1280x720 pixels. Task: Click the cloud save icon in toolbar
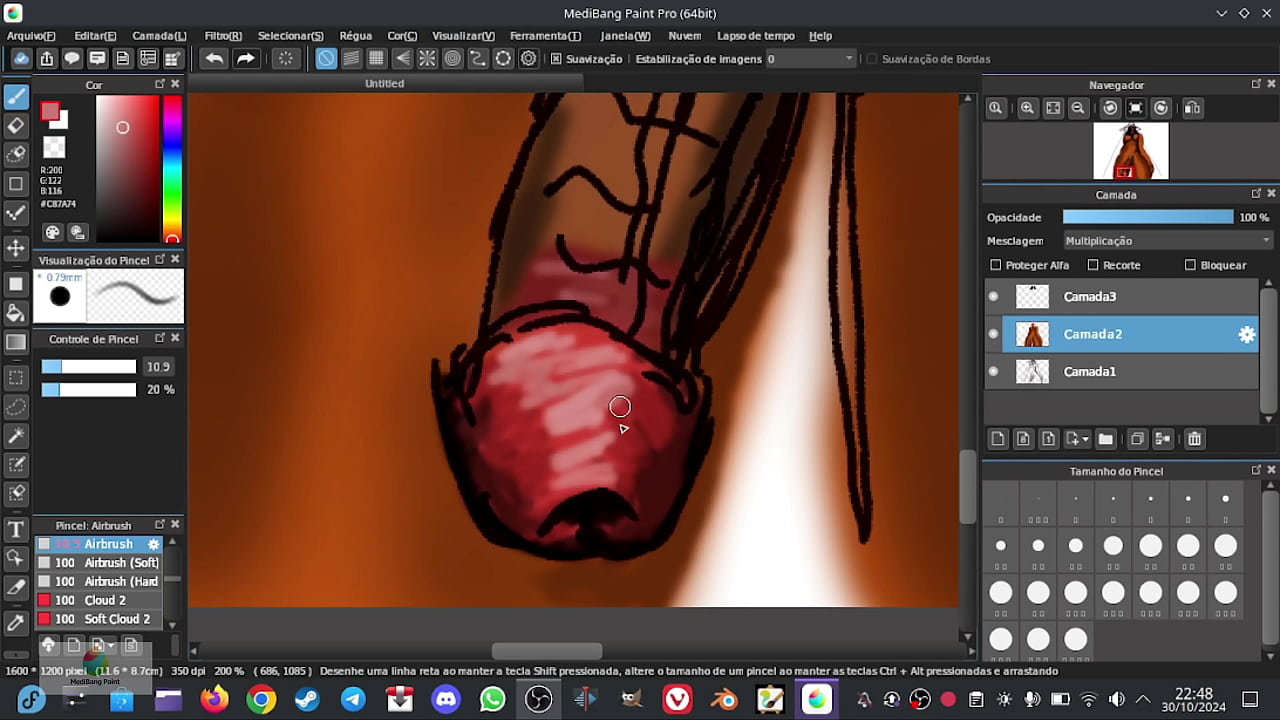pos(21,59)
